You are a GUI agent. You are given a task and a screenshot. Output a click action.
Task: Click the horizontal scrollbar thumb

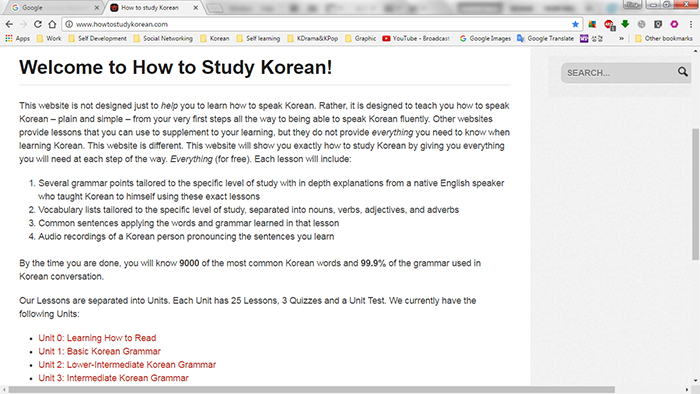click(x=311, y=390)
